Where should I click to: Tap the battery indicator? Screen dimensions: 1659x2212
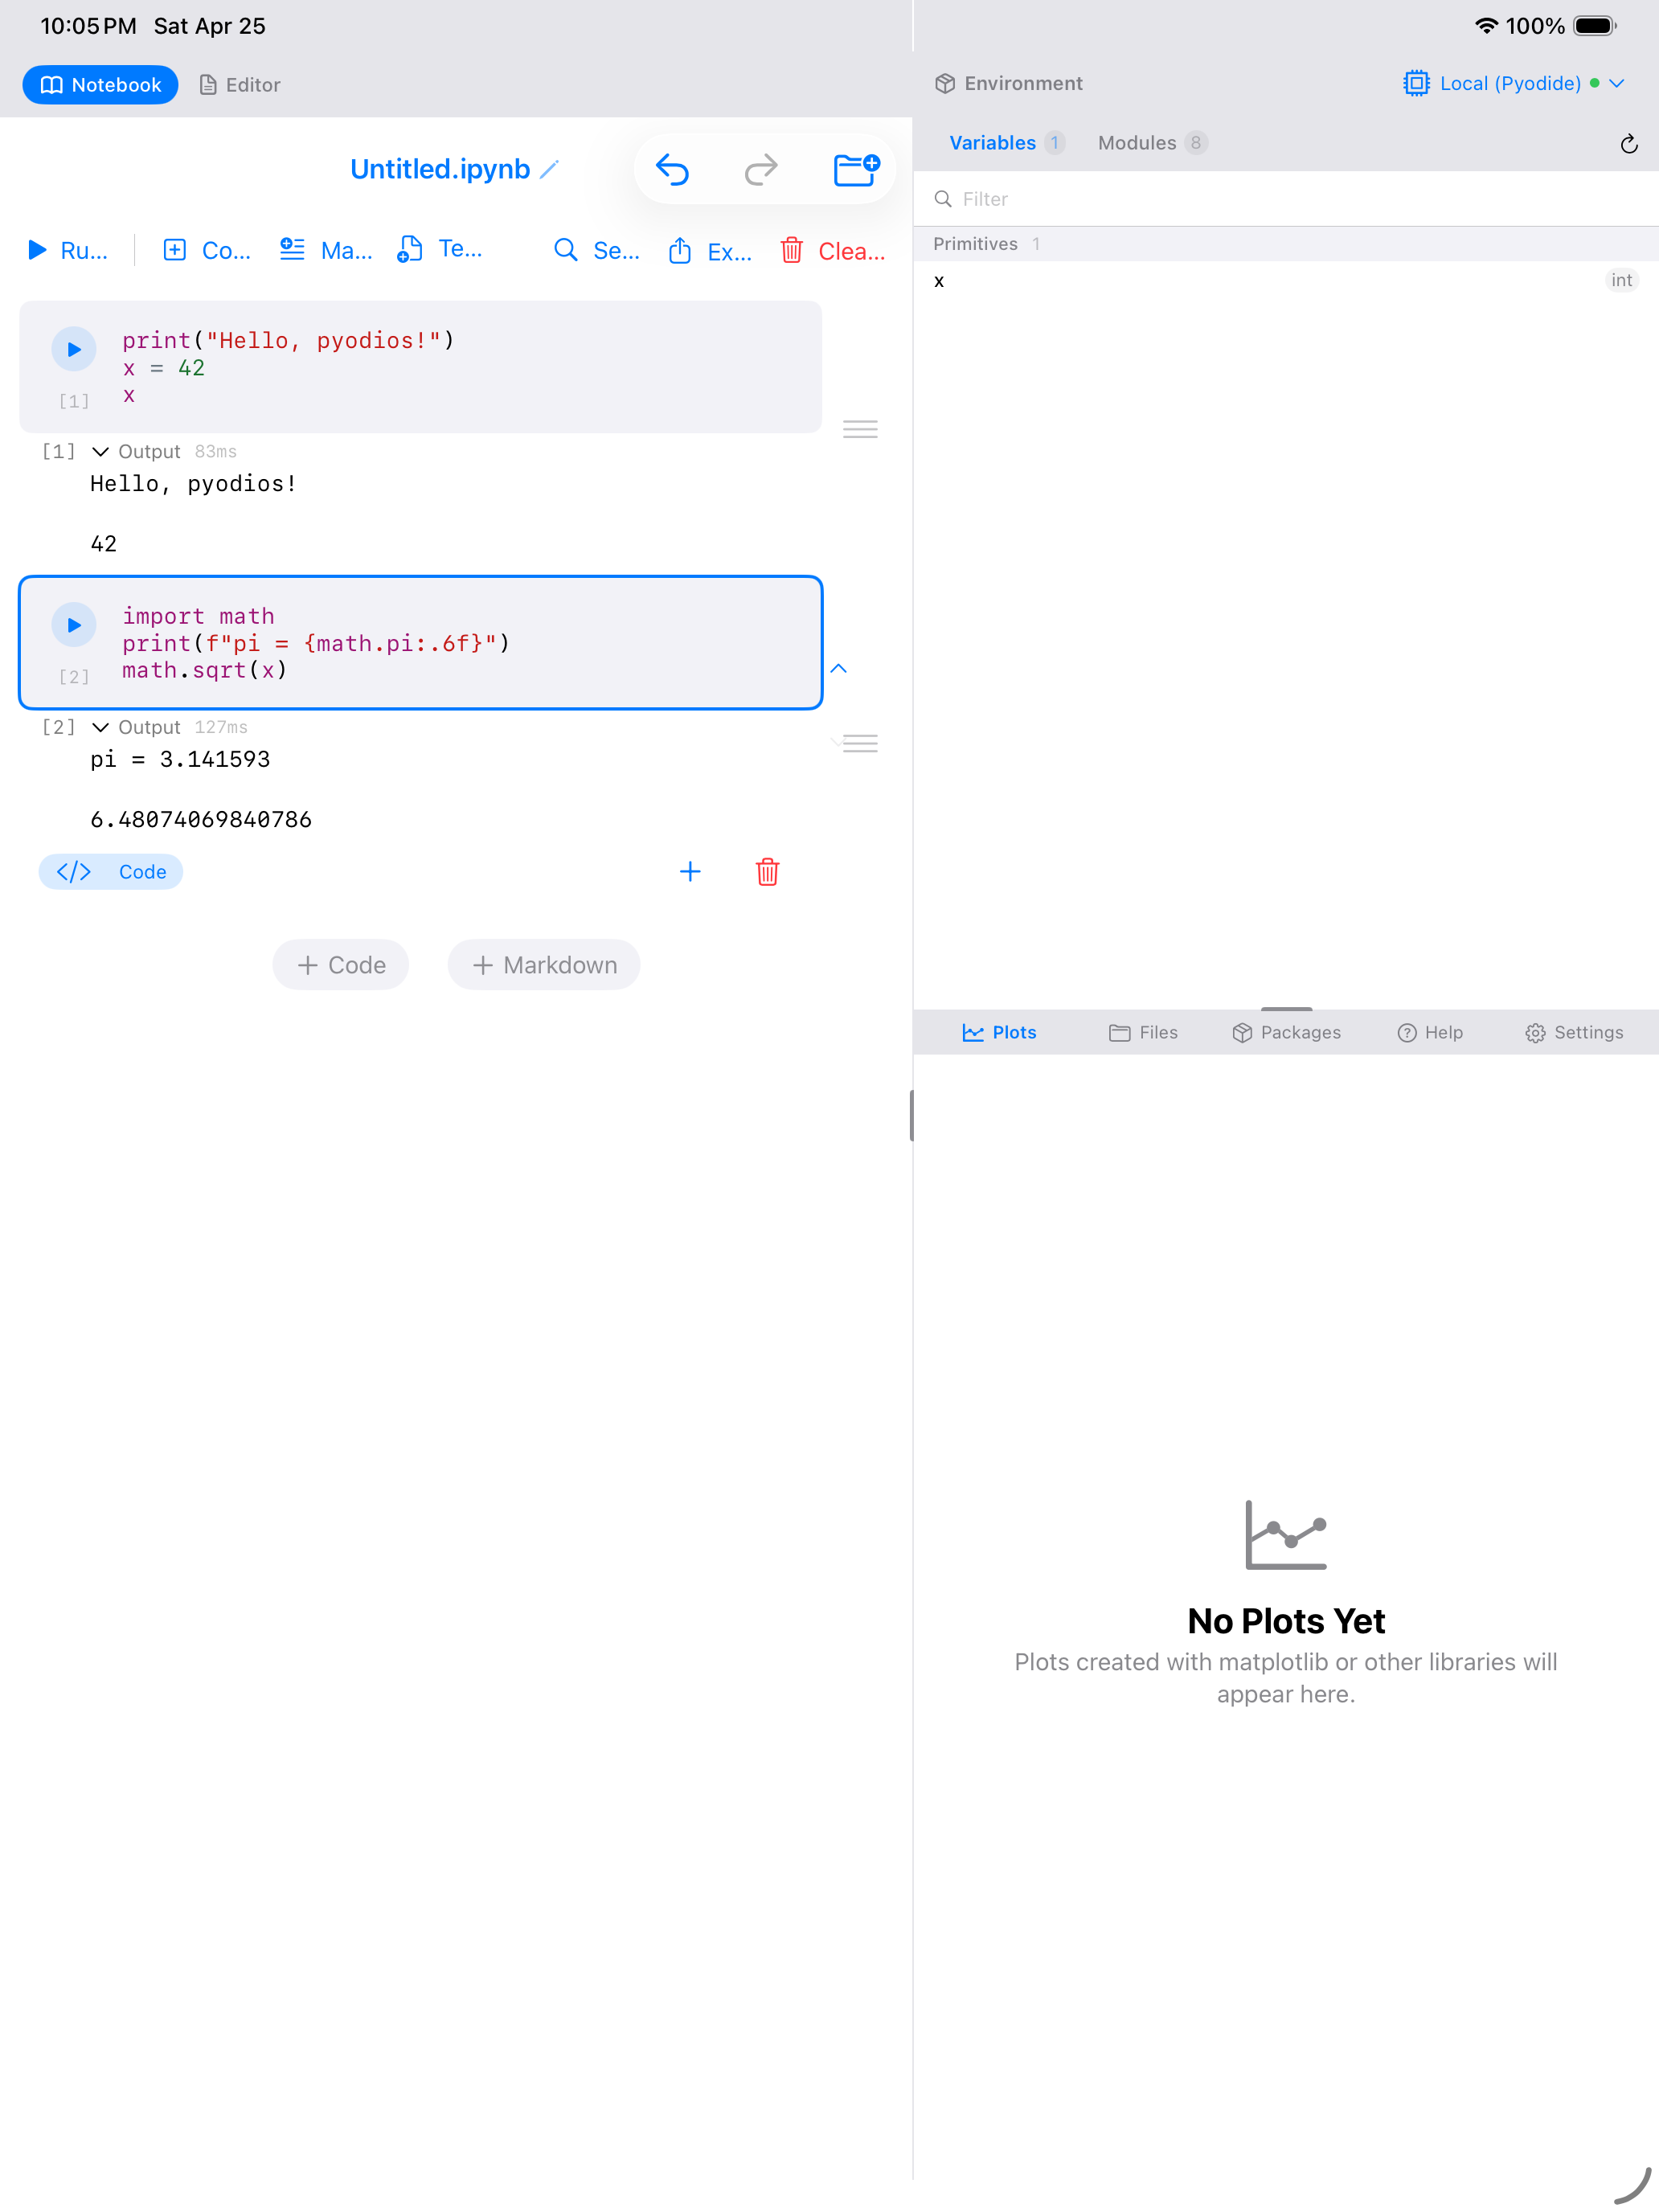tap(1595, 26)
